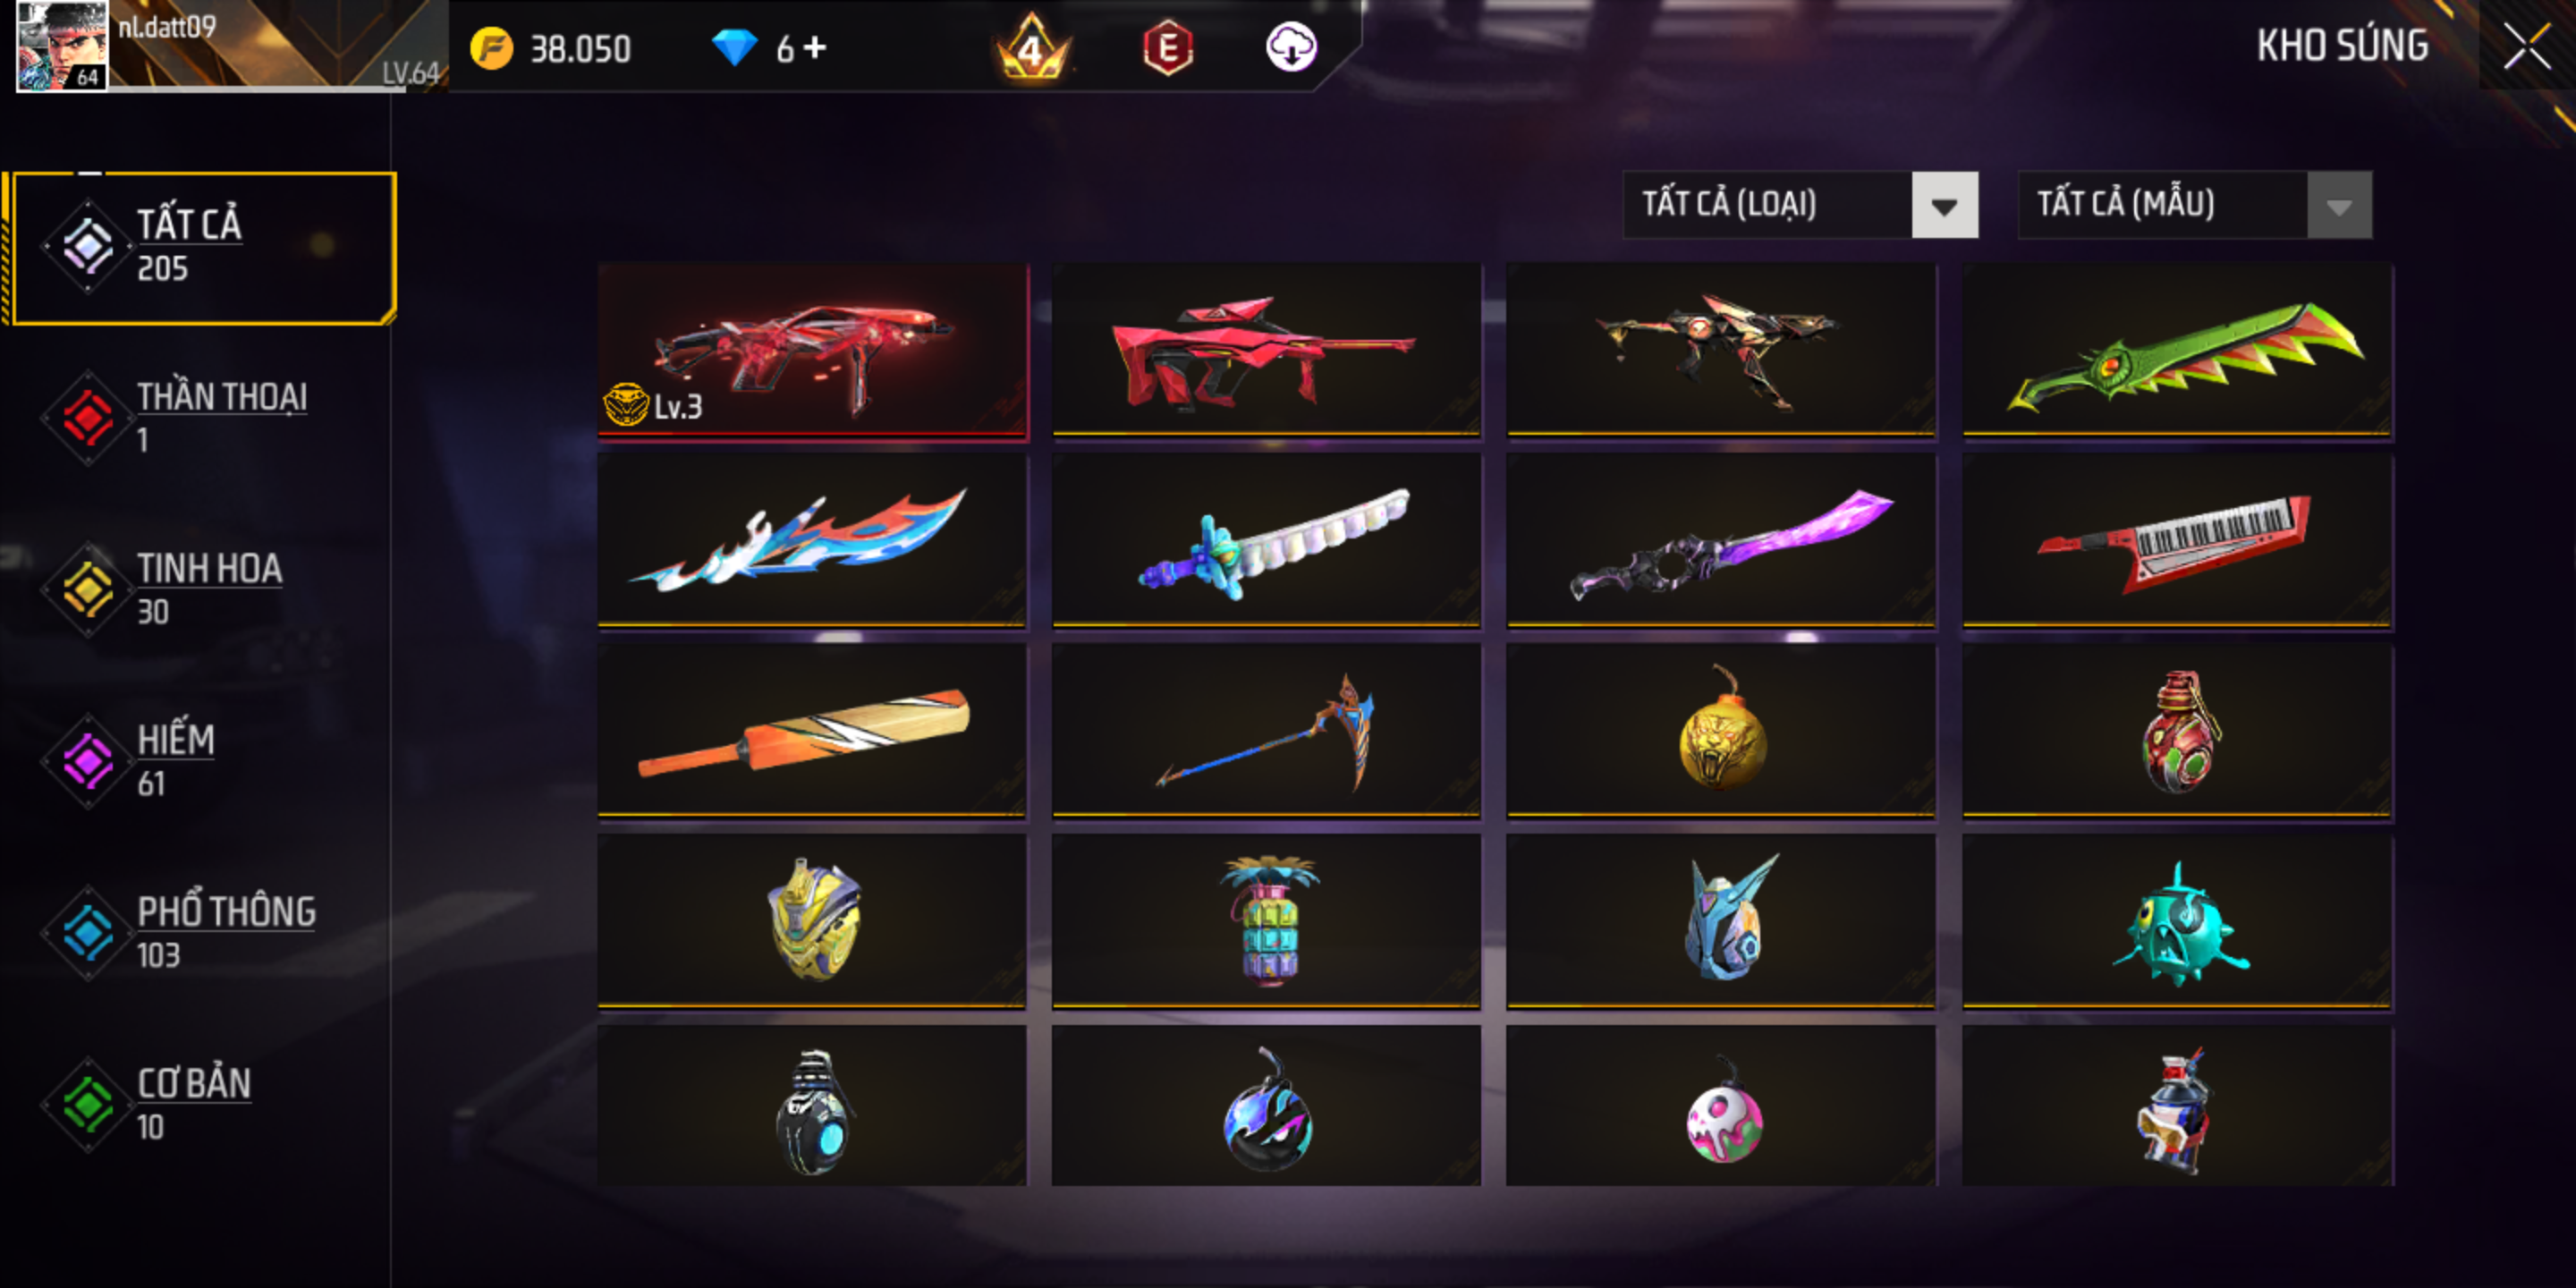This screenshot has width=2576, height=1288.
Task: Select the Tất Cả 205 category tab
Action: click(x=205, y=248)
